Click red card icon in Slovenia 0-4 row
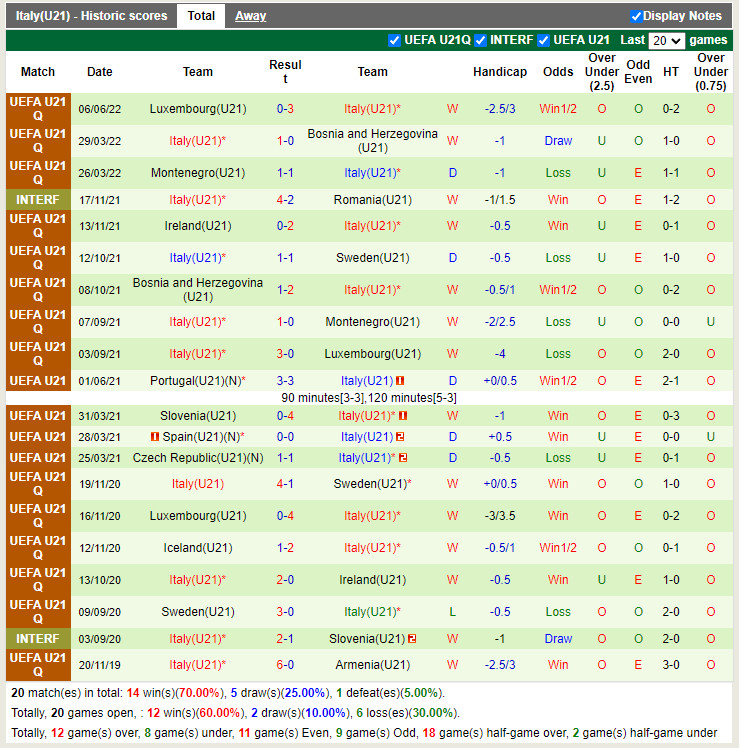Image resolution: width=739 pixels, height=748 pixels. tap(403, 416)
